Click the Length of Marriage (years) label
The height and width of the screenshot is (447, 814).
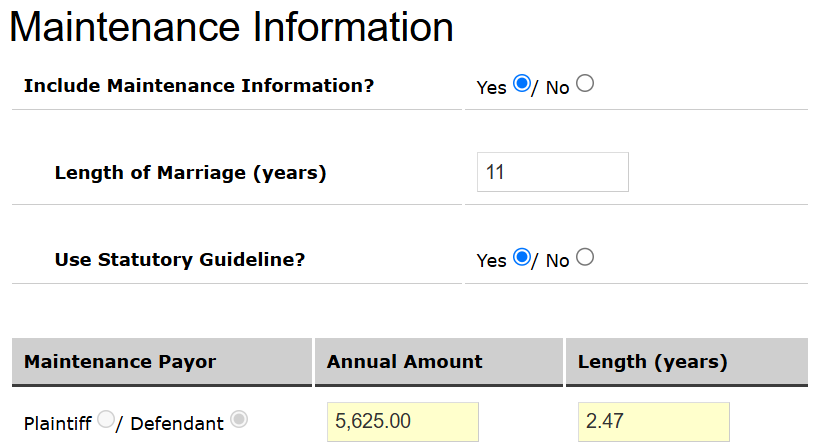[190, 173]
